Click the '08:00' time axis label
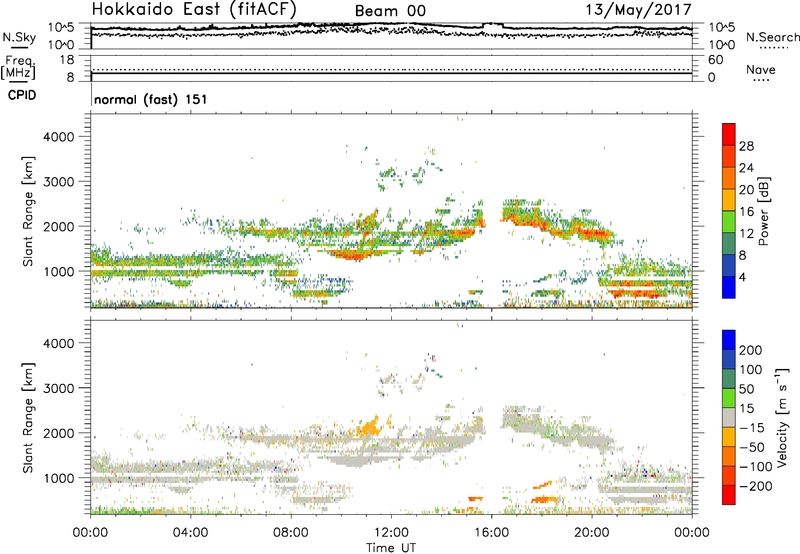 click(291, 533)
